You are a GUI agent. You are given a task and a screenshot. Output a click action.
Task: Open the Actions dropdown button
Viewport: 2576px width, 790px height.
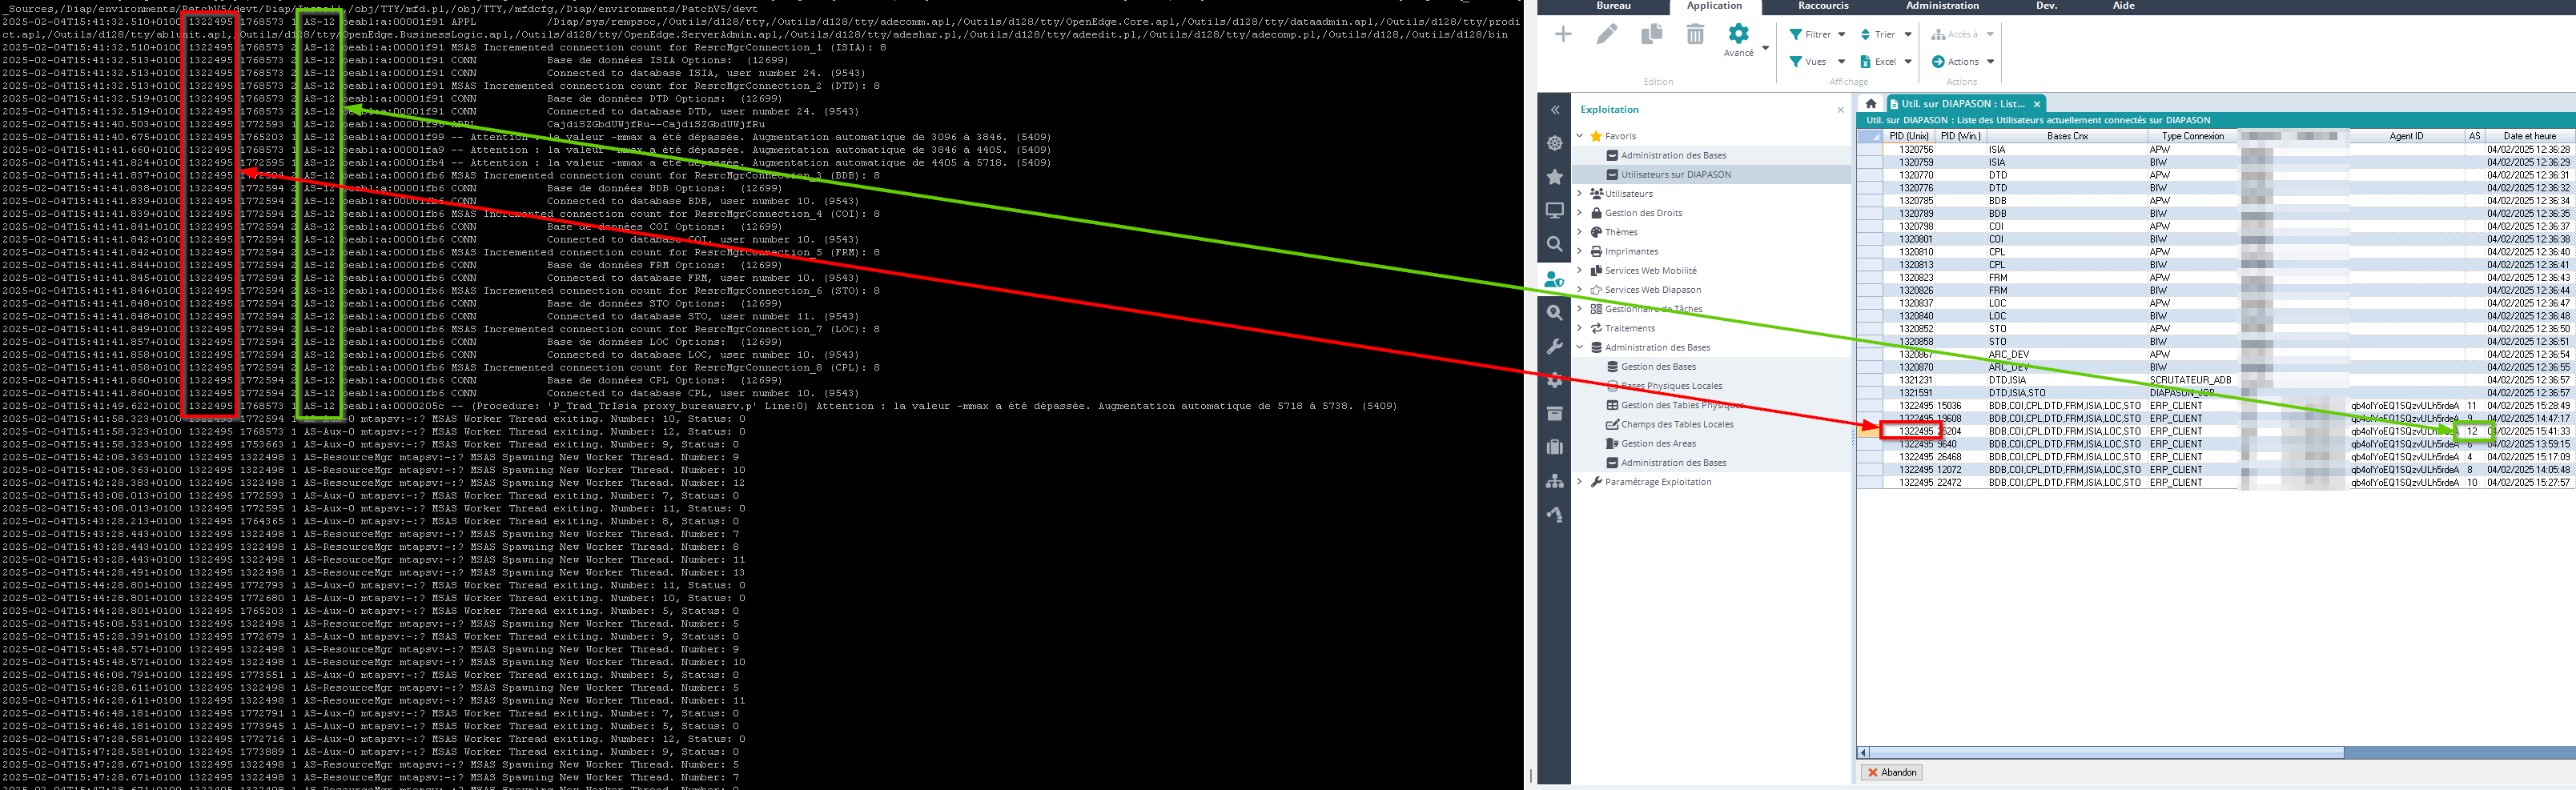[1962, 62]
